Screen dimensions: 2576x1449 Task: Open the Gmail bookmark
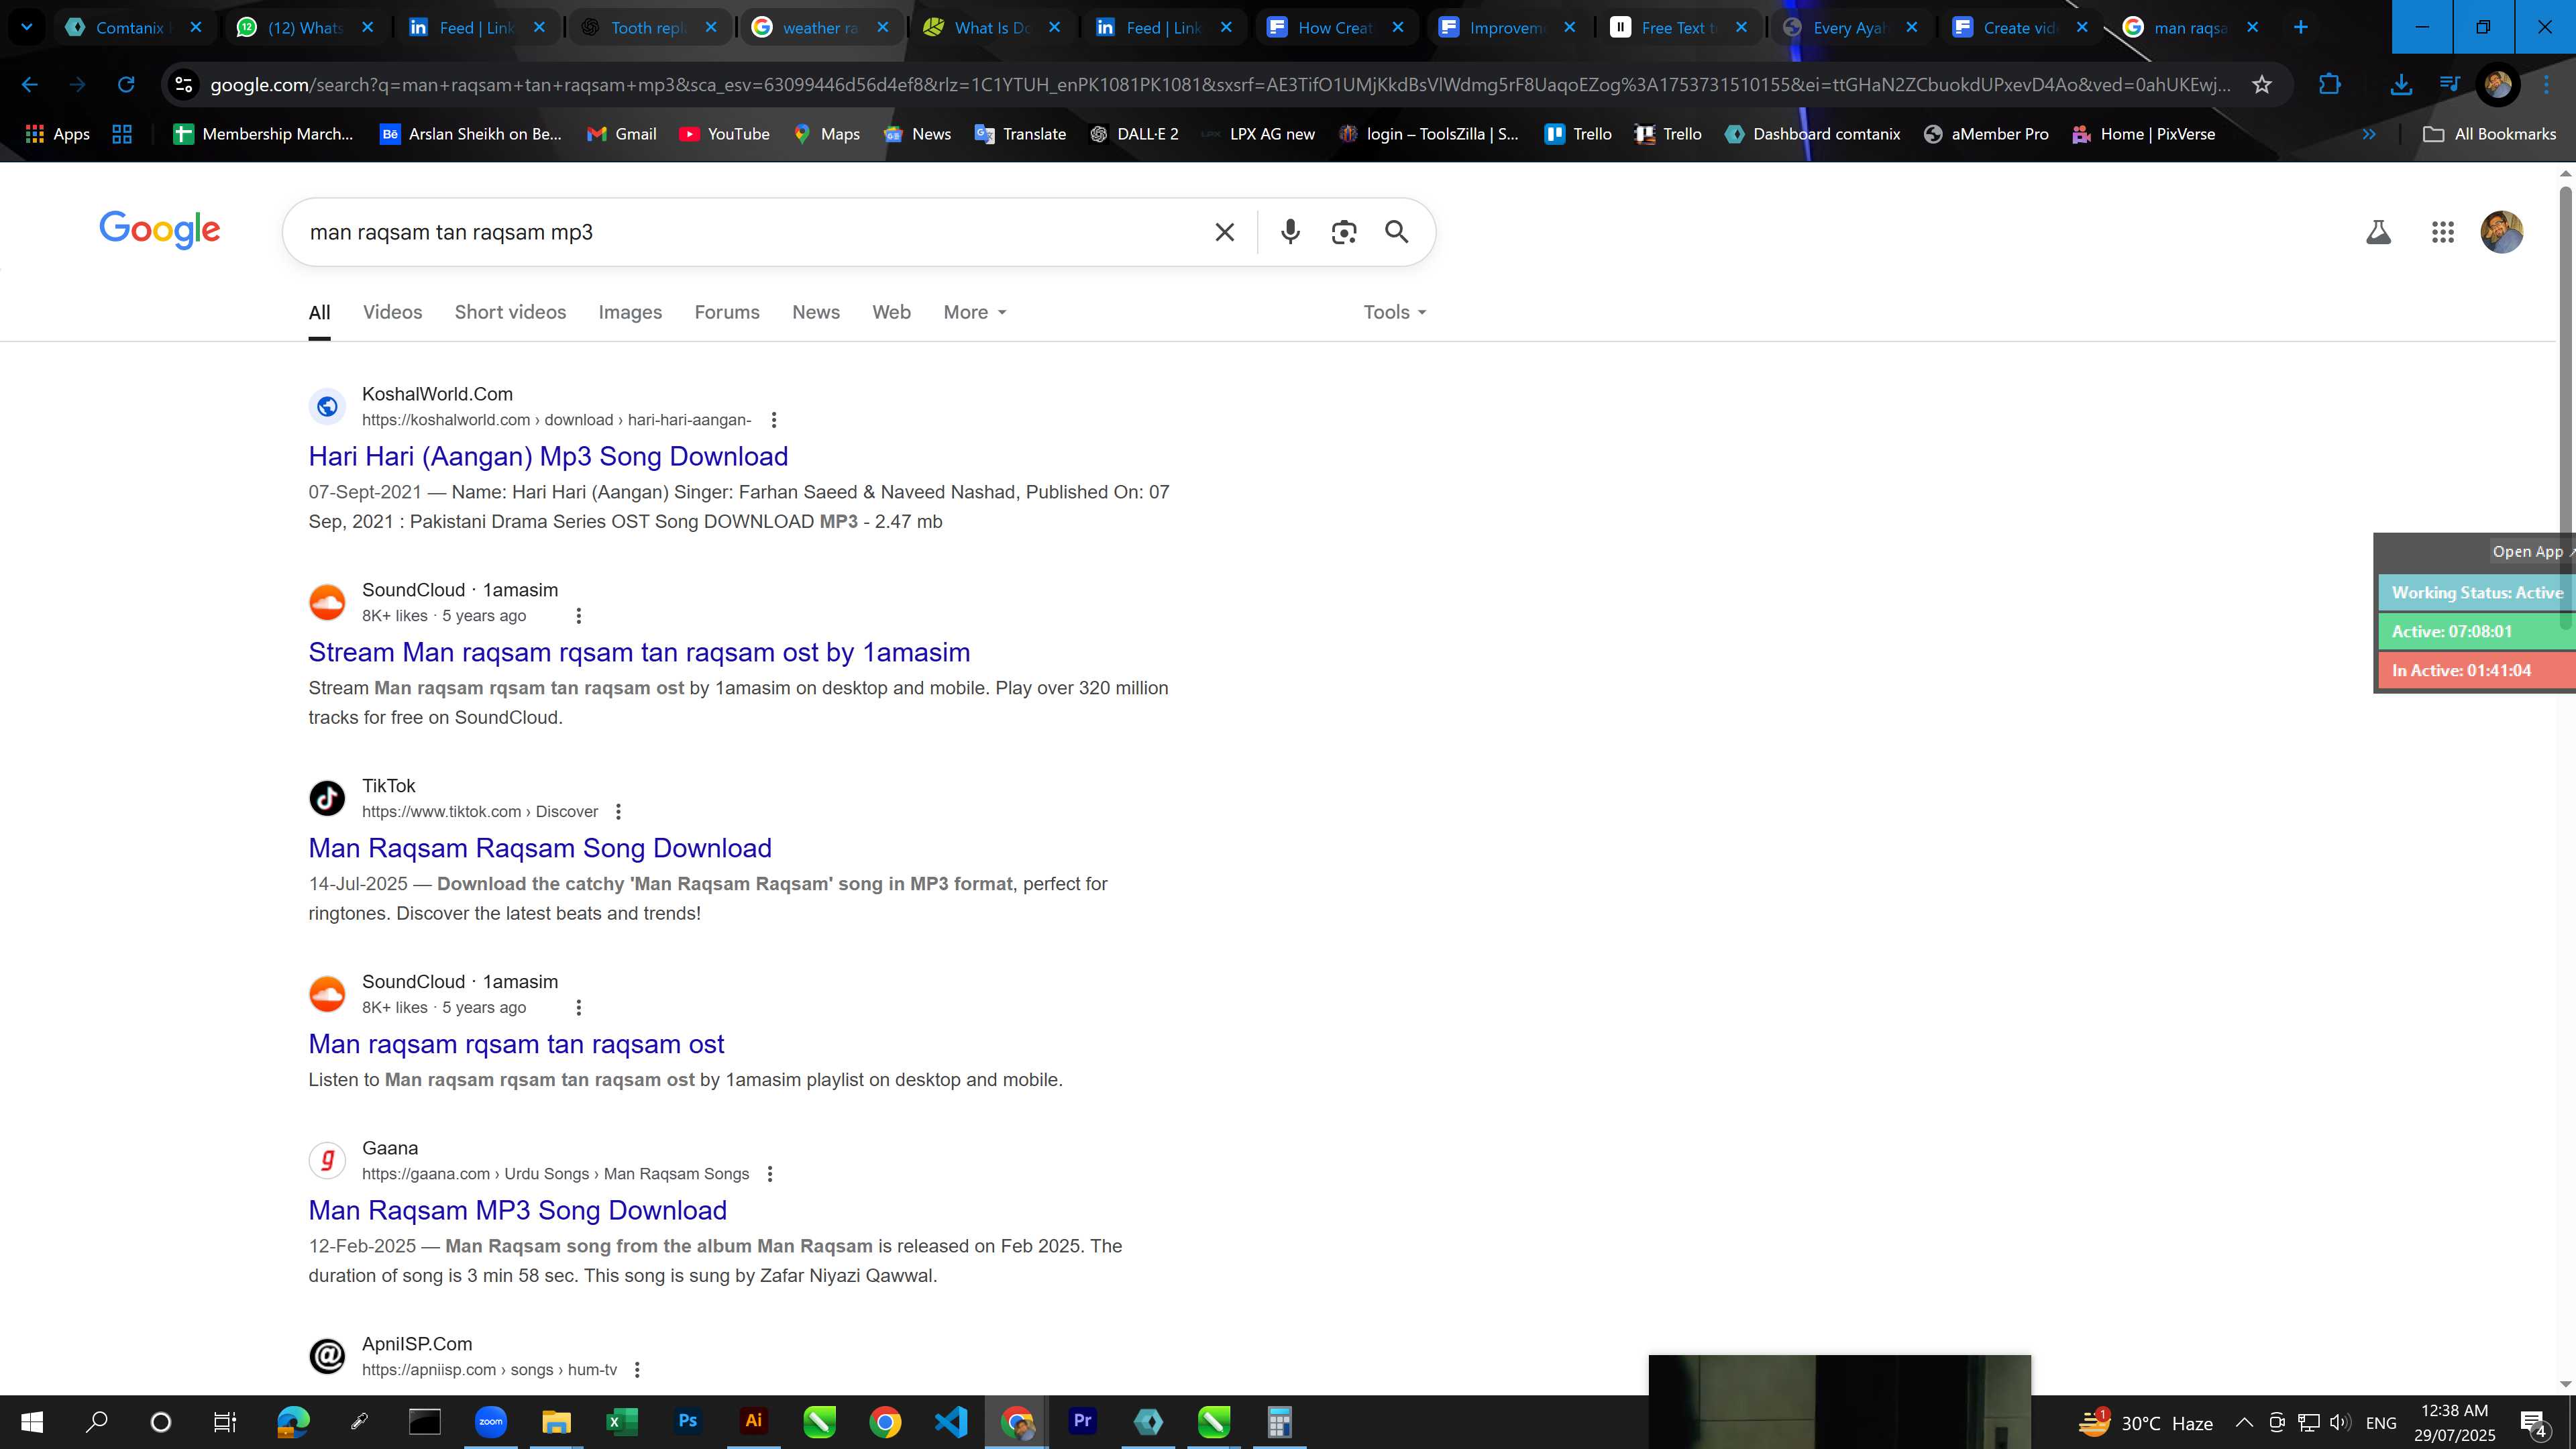(621, 134)
